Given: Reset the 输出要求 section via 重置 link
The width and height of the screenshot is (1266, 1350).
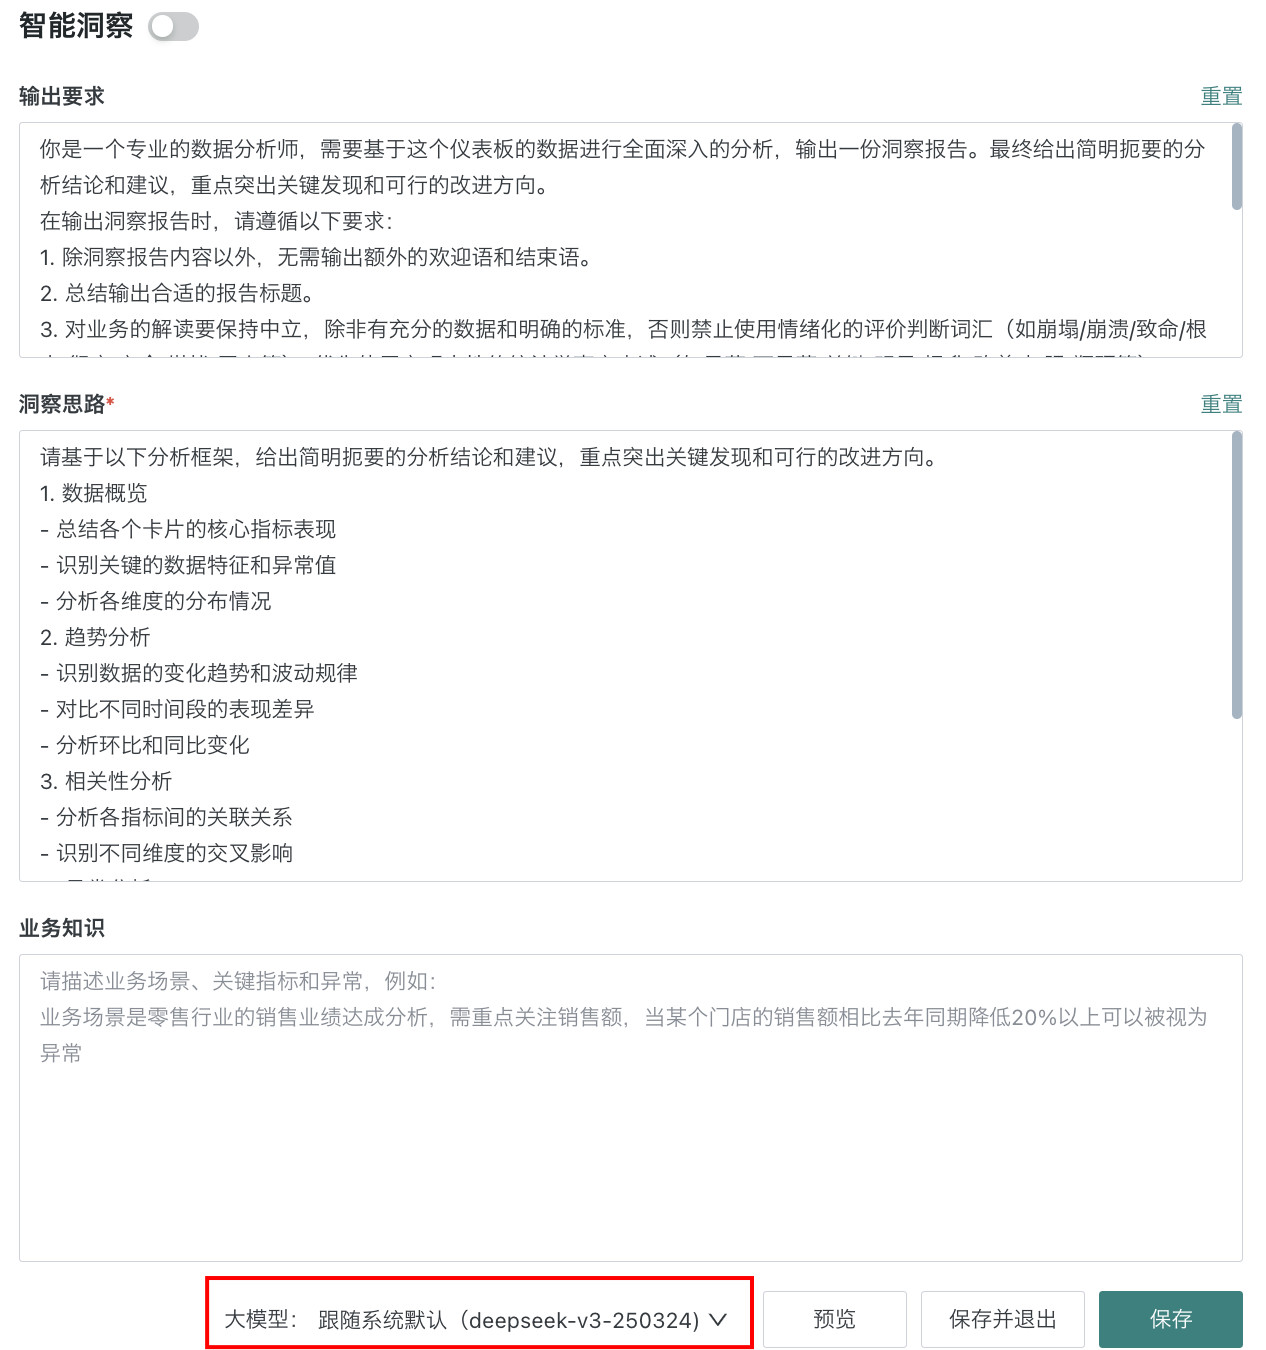Looking at the screenshot, I should pyautogui.click(x=1221, y=96).
